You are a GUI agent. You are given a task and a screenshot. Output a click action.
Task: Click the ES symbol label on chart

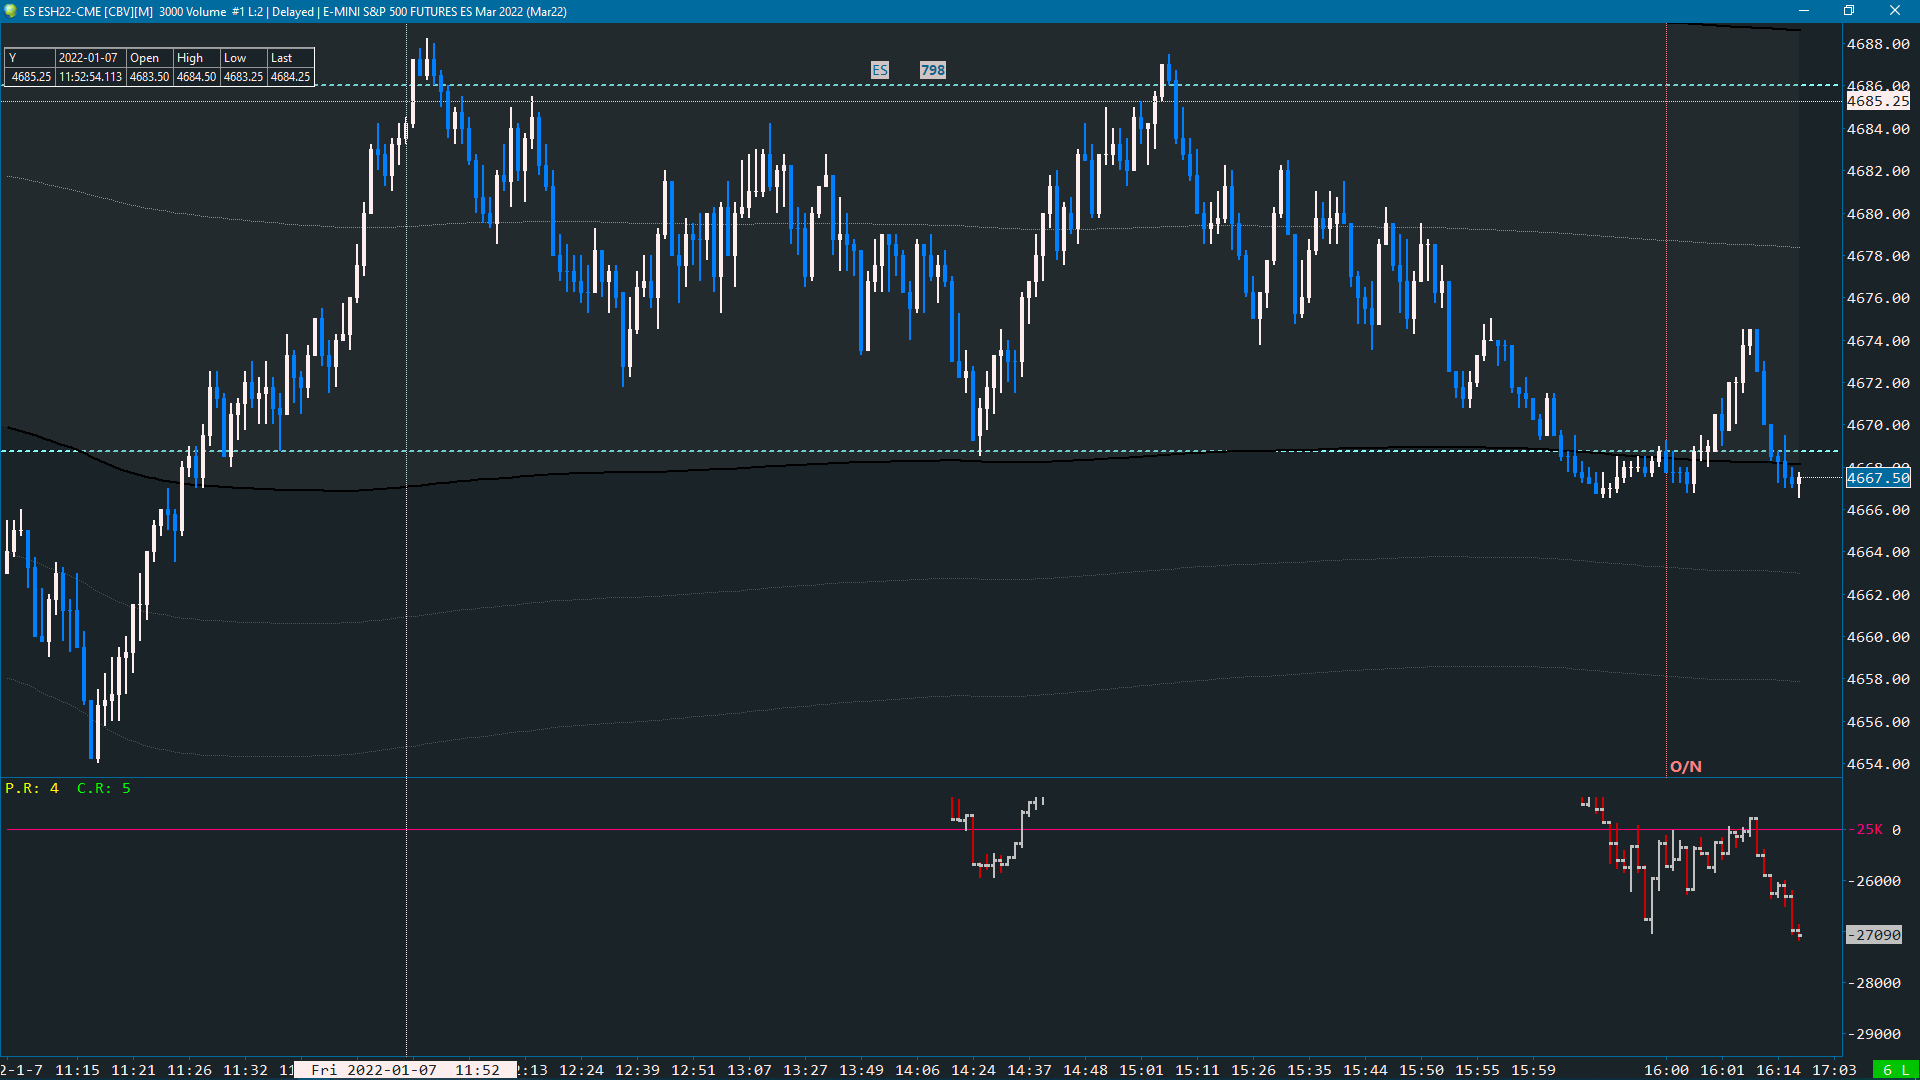tap(879, 70)
